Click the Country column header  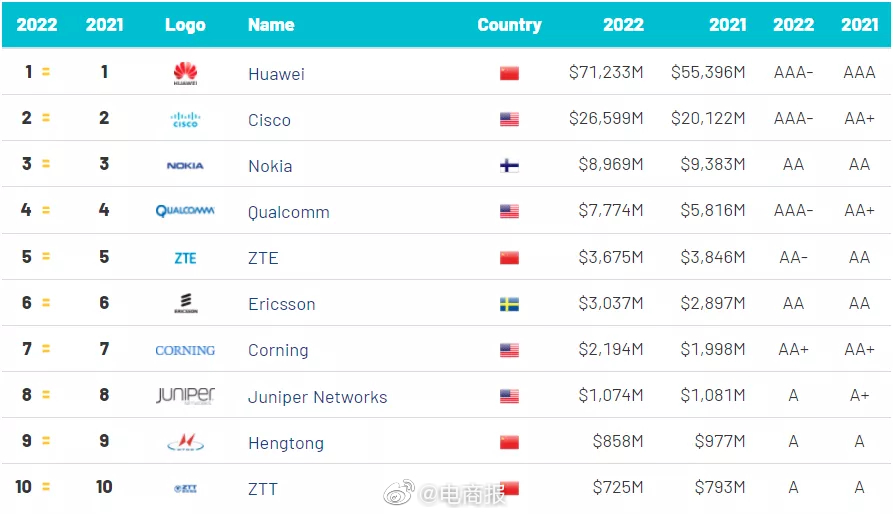pos(509,25)
